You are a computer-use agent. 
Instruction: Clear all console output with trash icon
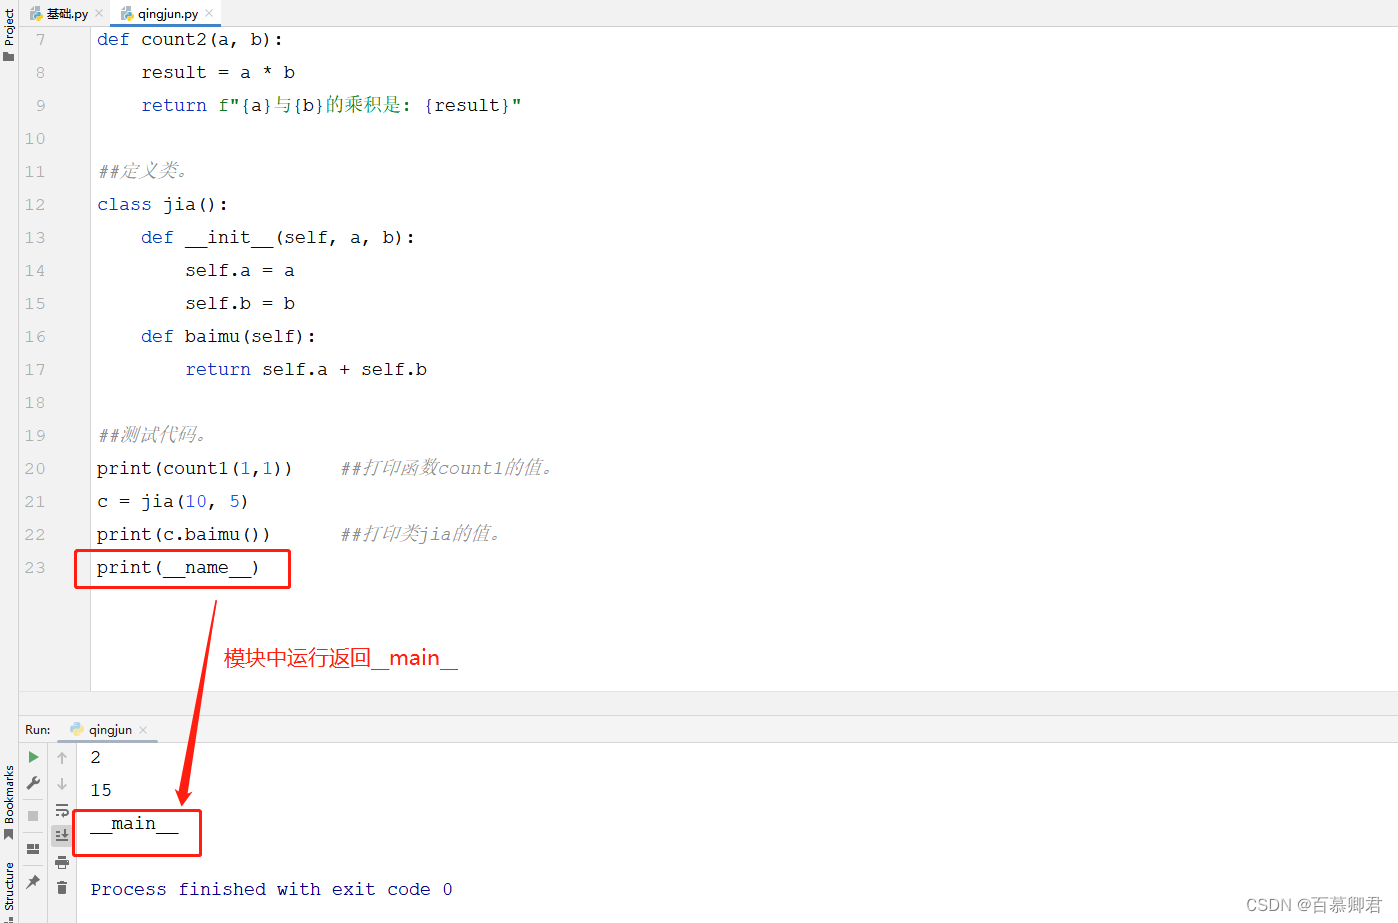[62, 888]
